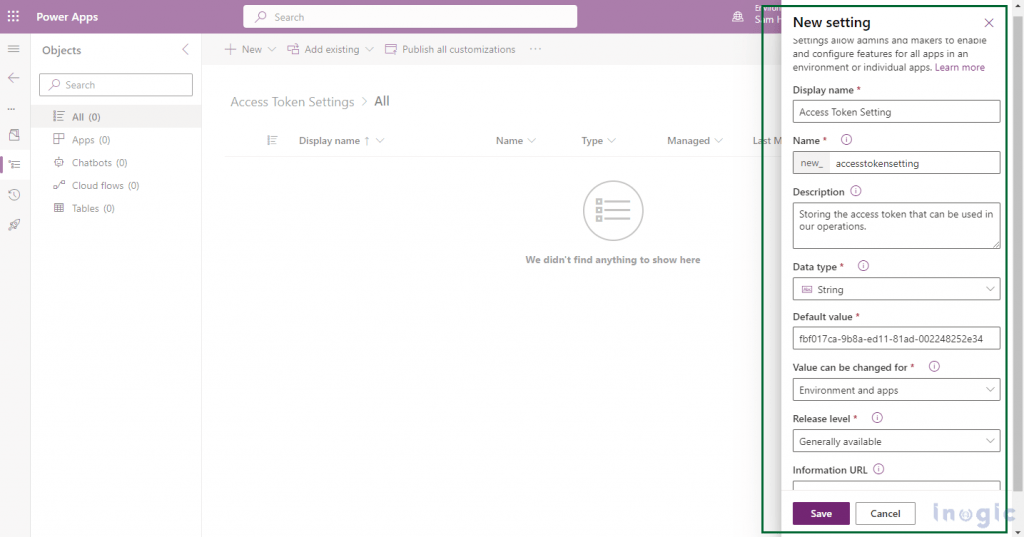Screen dimensions: 1024x537
Task: Open the New command menu
Action: pos(250,50)
